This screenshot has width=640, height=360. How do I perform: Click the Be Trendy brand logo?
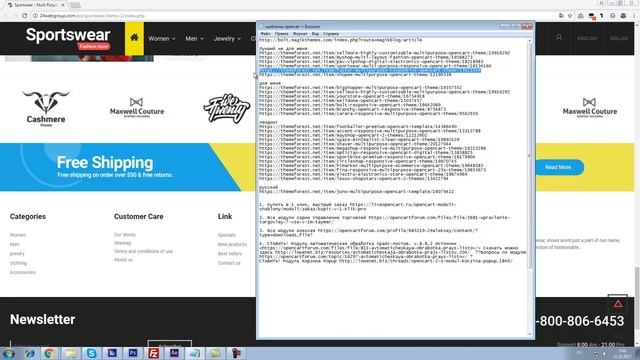click(227, 109)
